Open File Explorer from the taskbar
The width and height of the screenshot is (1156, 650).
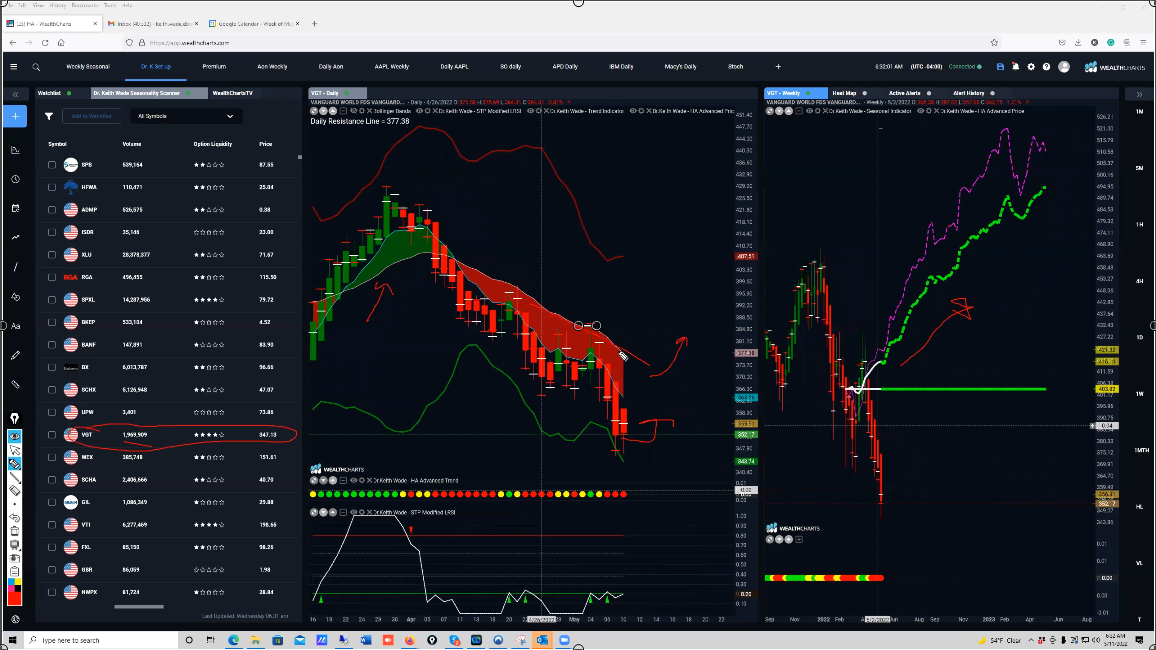[x=255, y=640]
